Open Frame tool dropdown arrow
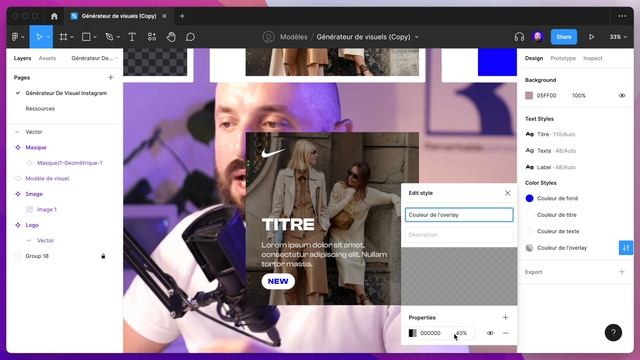 [72, 37]
